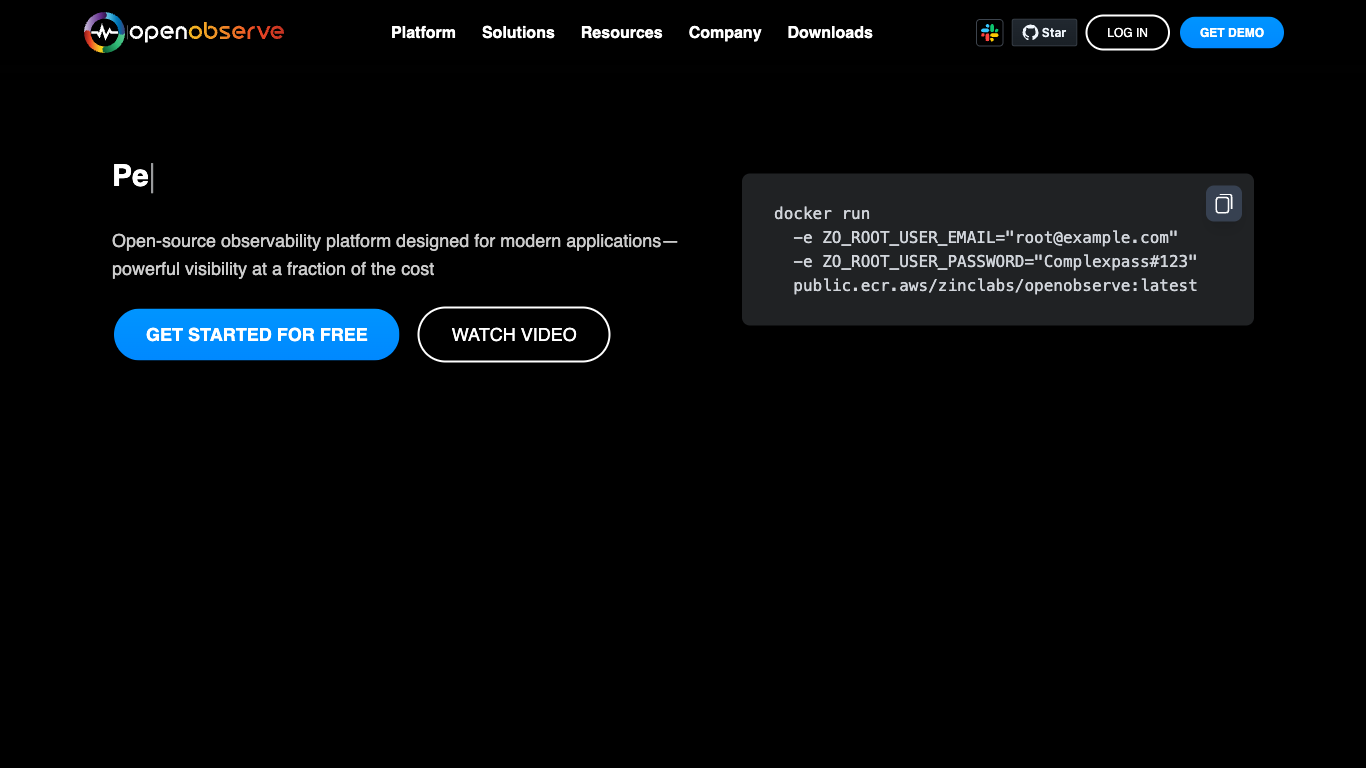The width and height of the screenshot is (1366, 768).
Task: Play the intro with WATCH VIDEO
Action: [x=514, y=335]
